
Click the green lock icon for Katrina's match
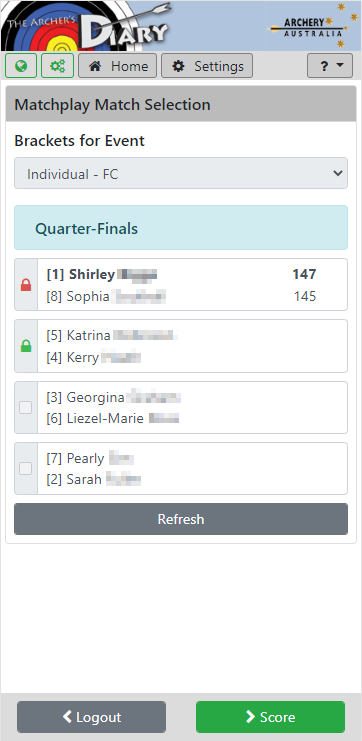(26, 346)
